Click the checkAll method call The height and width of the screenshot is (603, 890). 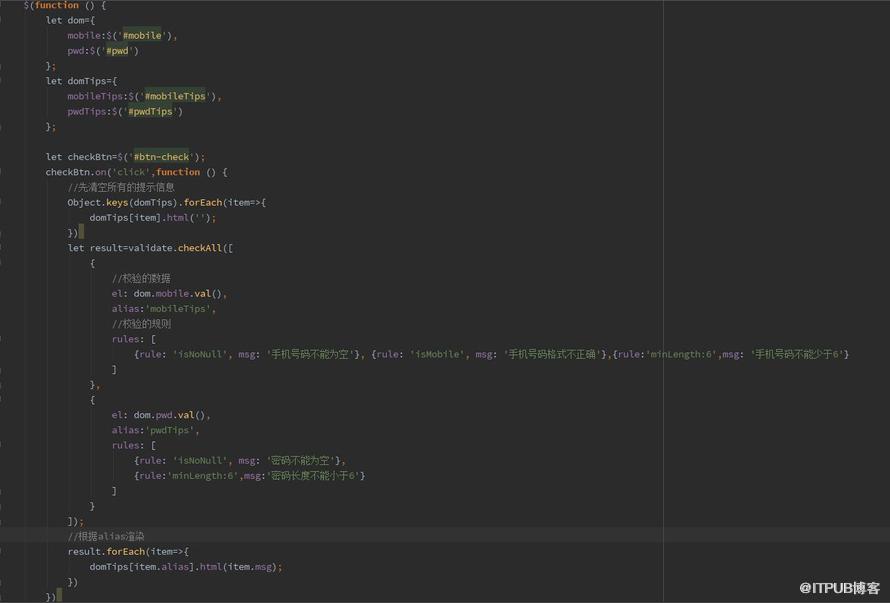pos(200,248)
